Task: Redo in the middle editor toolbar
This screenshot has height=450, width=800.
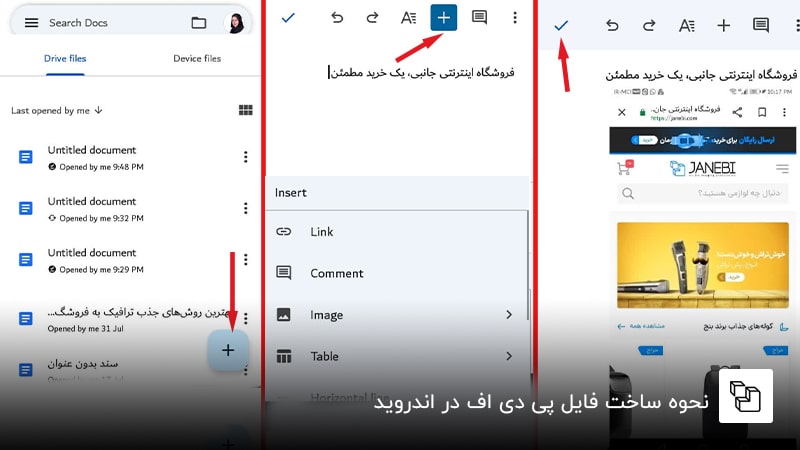Action: click(x=372, y=18)
